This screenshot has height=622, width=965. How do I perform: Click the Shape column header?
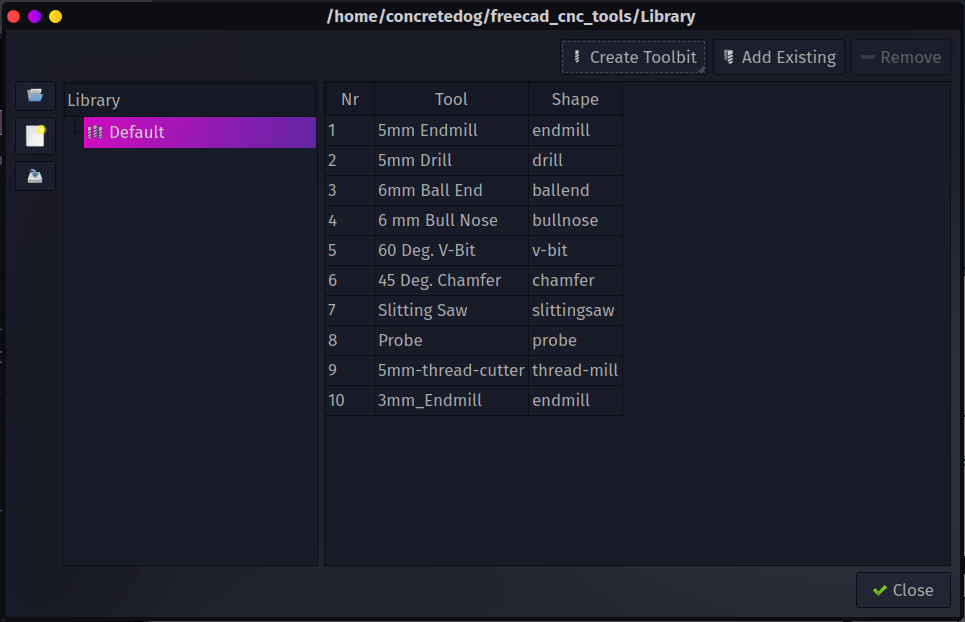pyautogui.click(x=575, y=99)
